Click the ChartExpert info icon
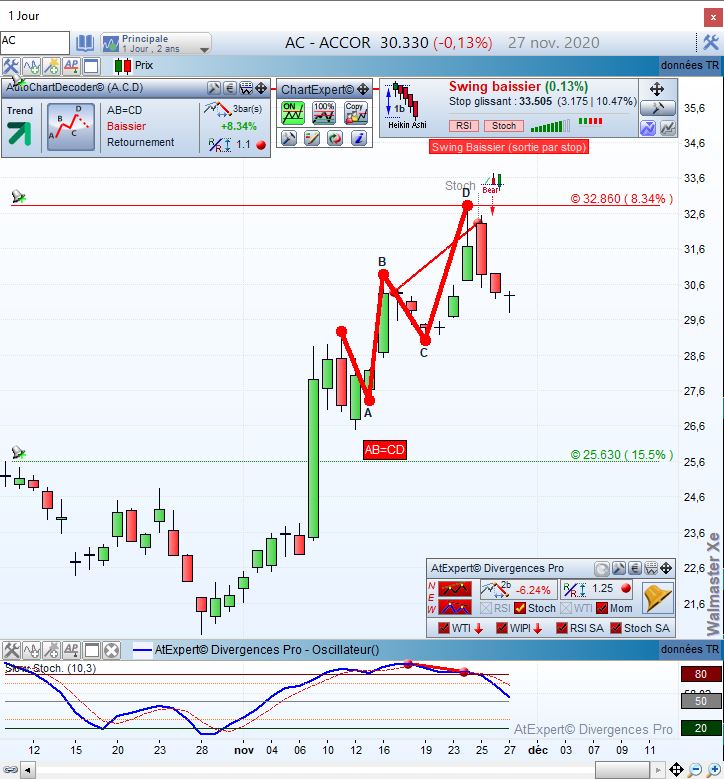Viewport: 724px width, 779px height. point(359,138)
